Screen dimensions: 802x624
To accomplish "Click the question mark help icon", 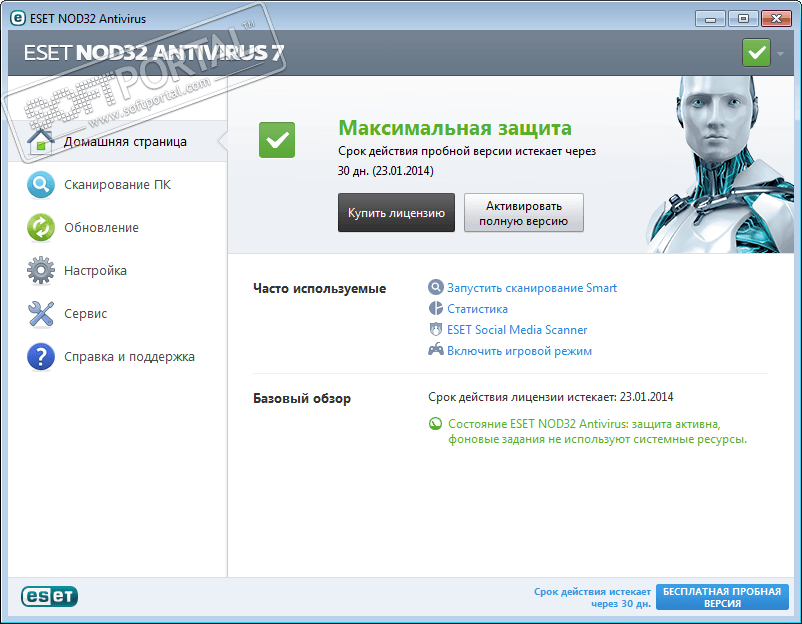I will [41, 356].
